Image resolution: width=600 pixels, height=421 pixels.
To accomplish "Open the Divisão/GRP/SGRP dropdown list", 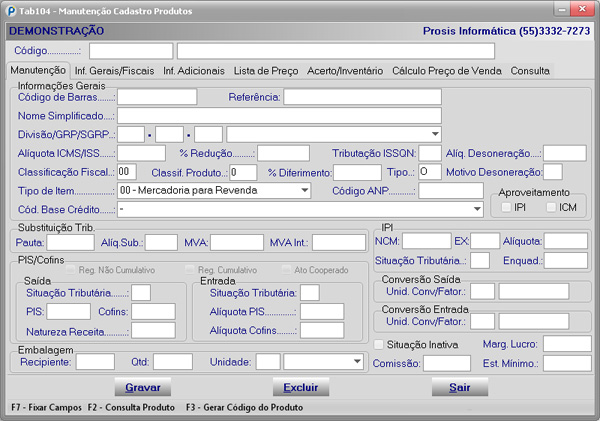I will (435, 134).
